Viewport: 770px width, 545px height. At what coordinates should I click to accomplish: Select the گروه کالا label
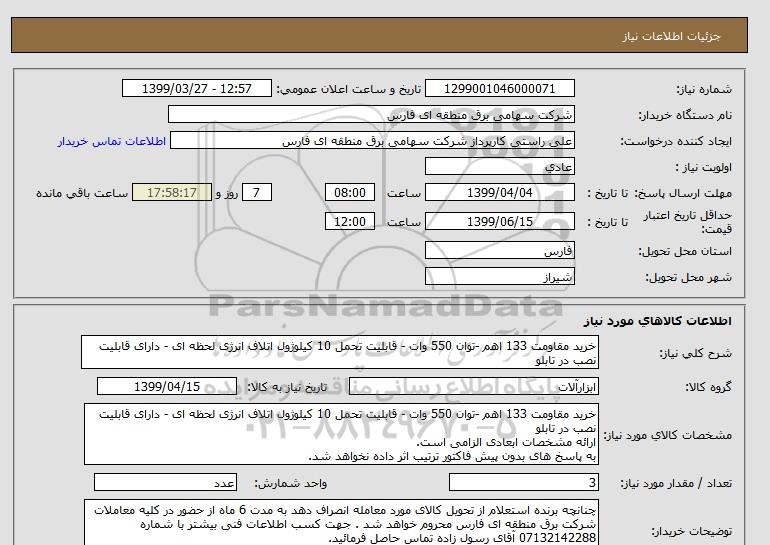point(708,387)
